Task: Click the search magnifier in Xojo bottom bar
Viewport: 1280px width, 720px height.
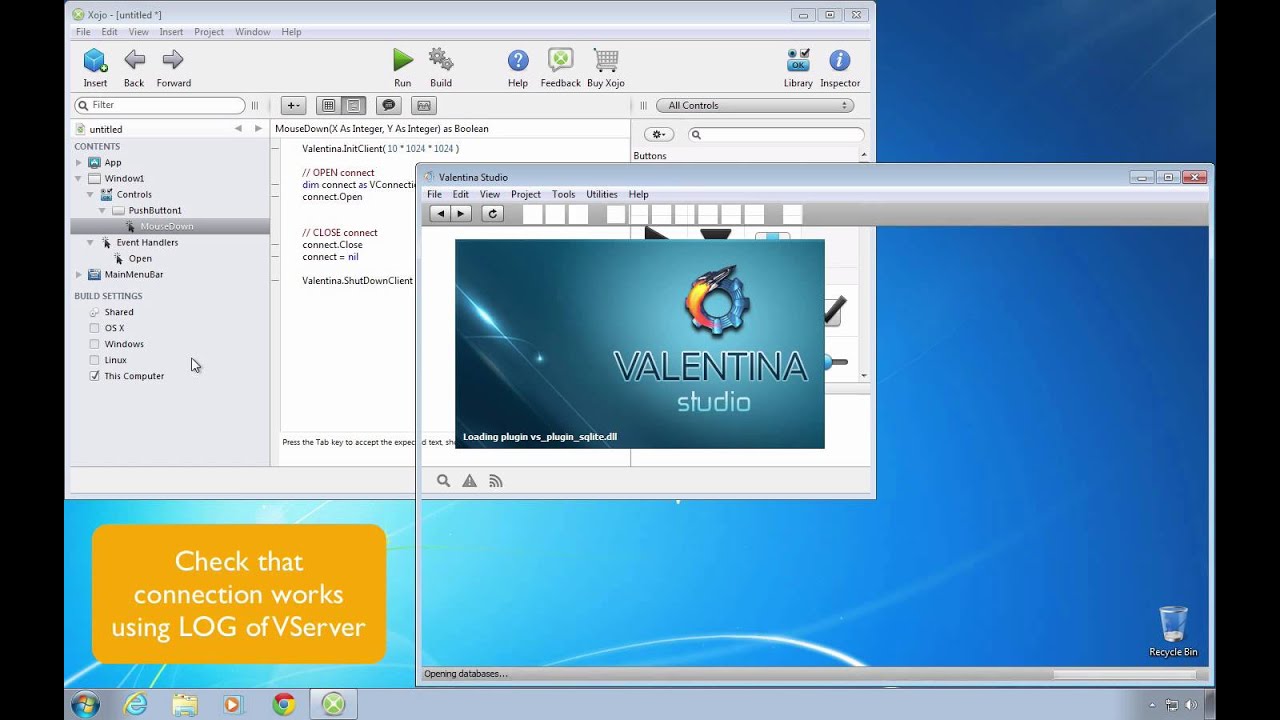Action: 444,481
